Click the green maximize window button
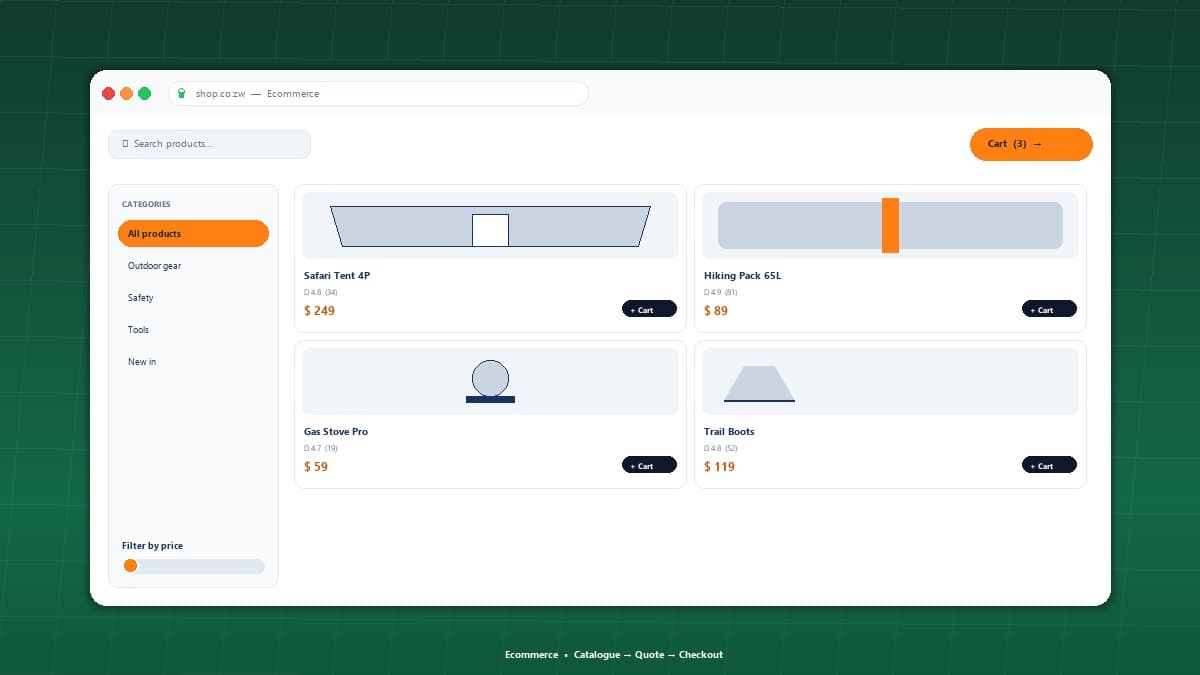Screen dimensions: 1200x675 tap(144, 94)
